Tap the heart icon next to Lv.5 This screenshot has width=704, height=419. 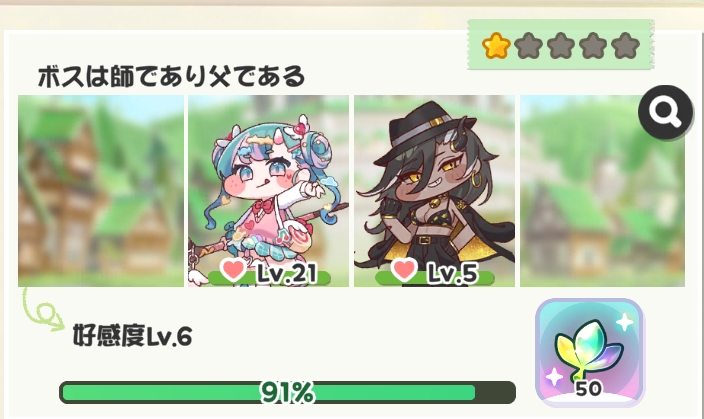tap(403, 270)
